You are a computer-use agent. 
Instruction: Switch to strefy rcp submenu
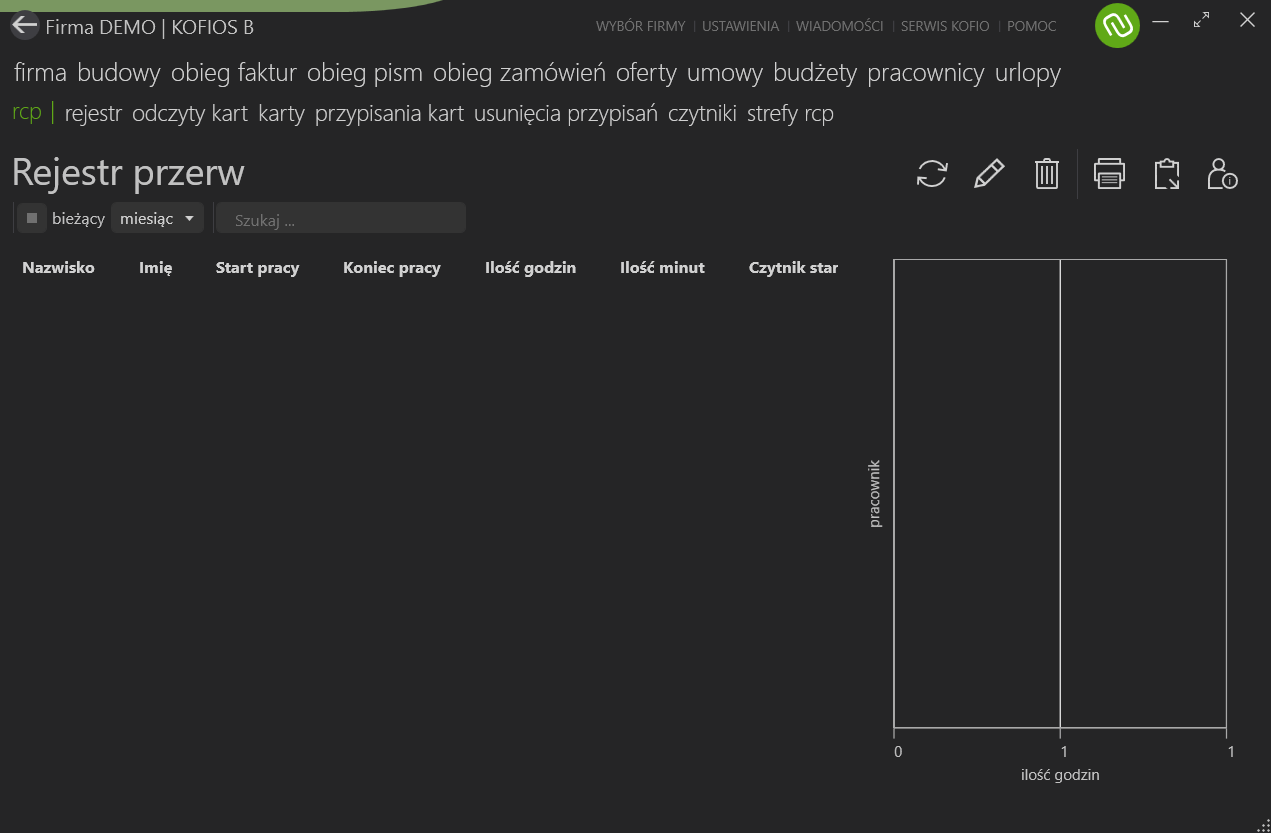(x=790, y=114)
